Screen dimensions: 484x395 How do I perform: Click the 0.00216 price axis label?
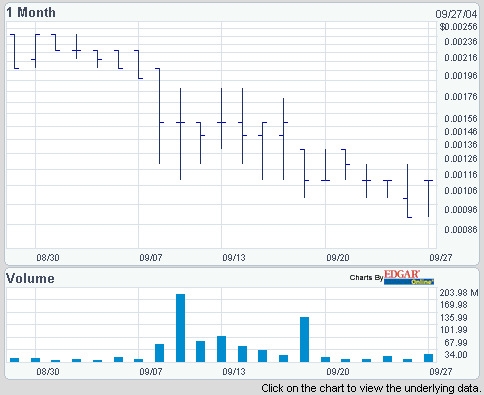click(x=461, y=58)
